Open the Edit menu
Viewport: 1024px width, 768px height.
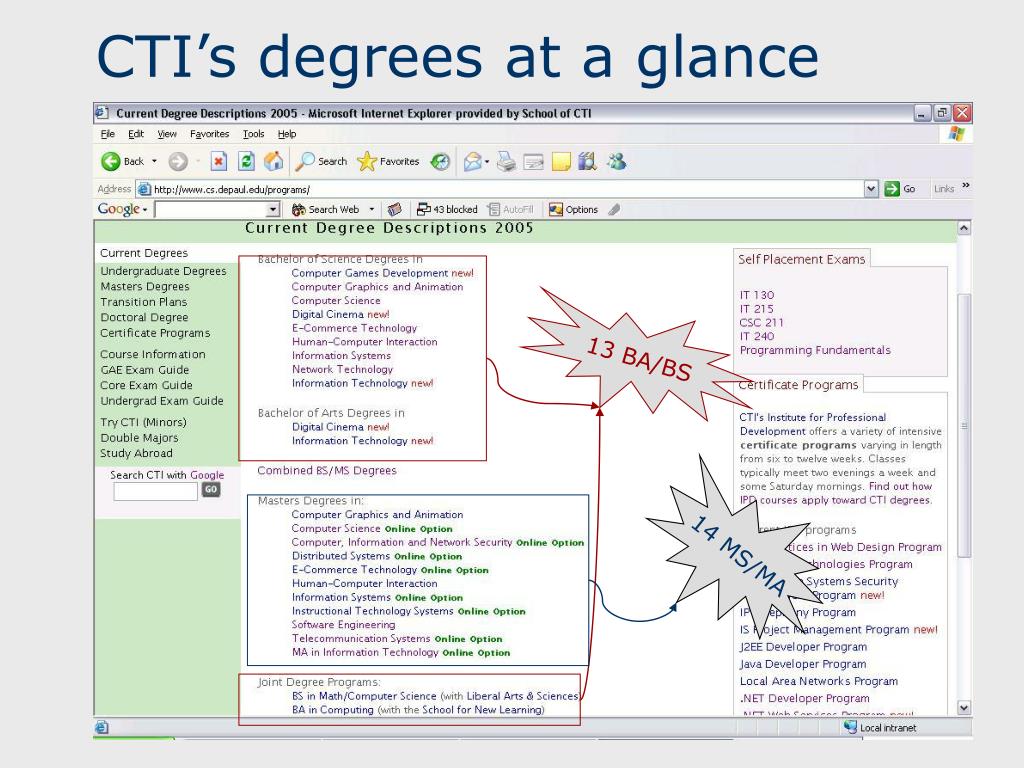[136, 134]
